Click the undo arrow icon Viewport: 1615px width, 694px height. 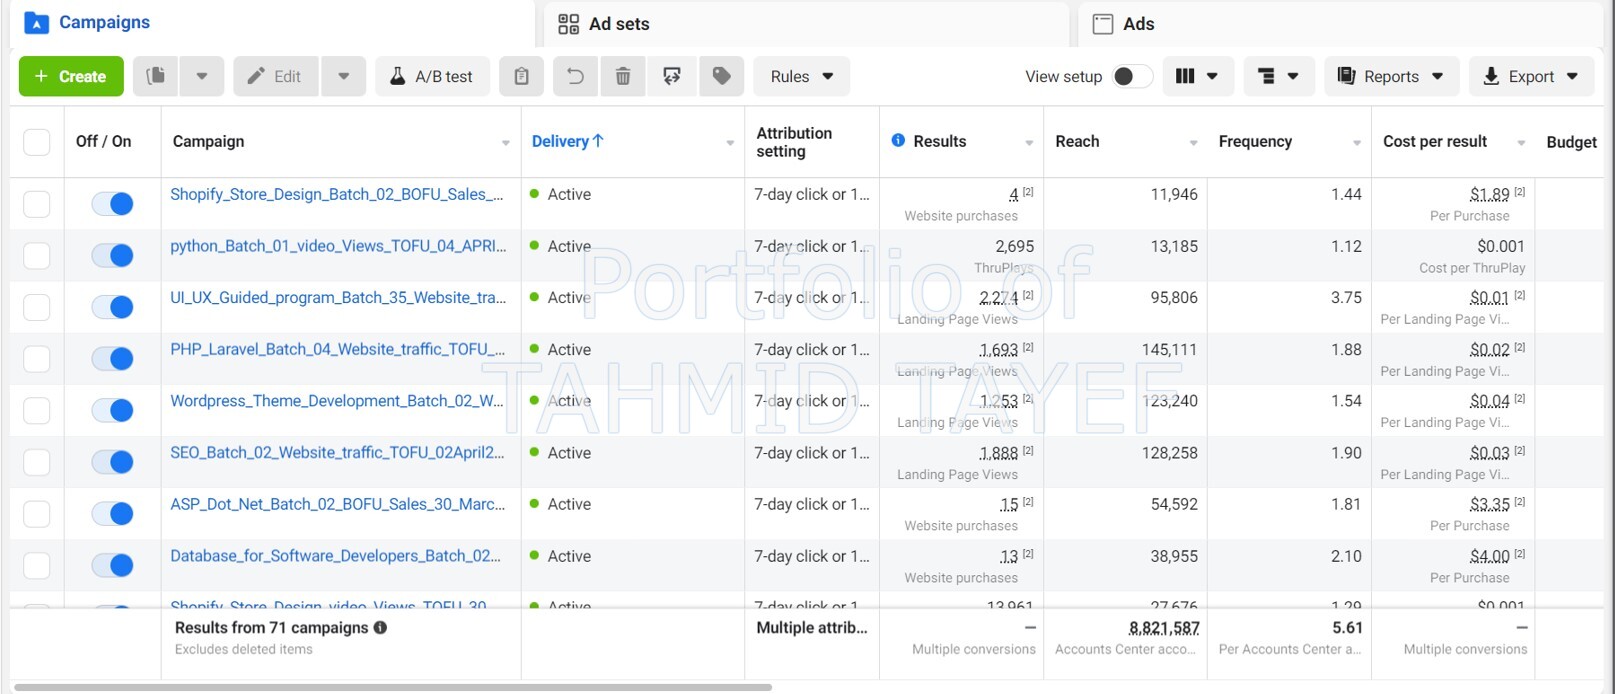coord(575,76)
